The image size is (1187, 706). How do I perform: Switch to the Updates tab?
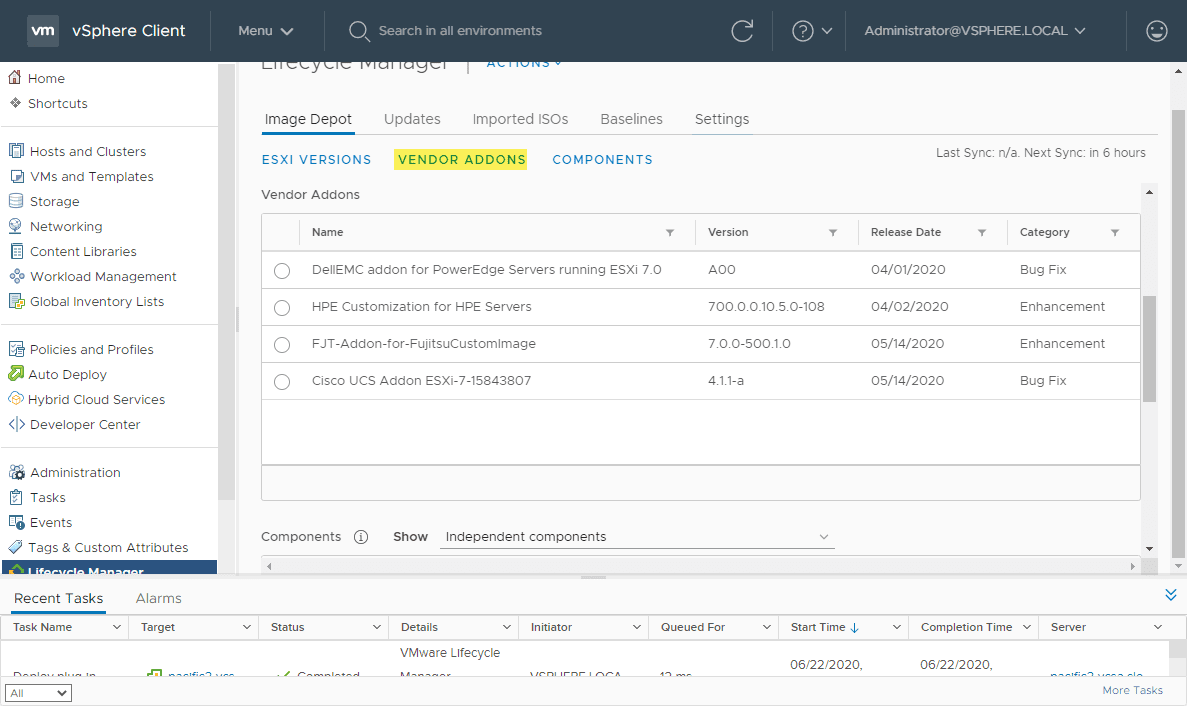click(x=412, y=119)
